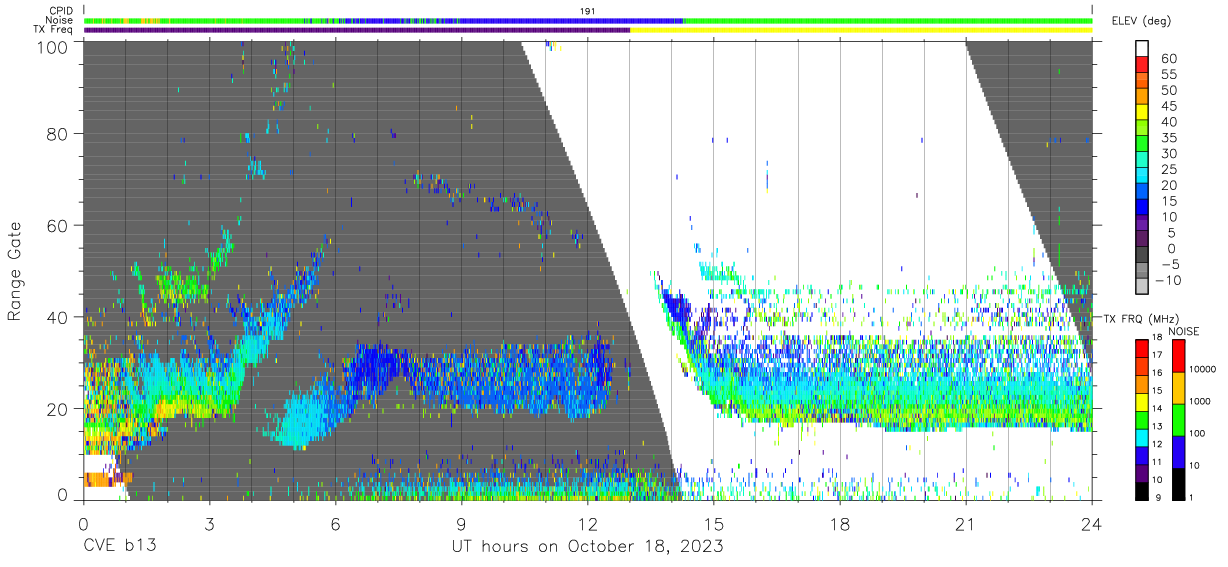The width and height of the screenshot is (1228, 567).
Task: Click the purple portion of the TX Freq strip
Action: [357, 30]
